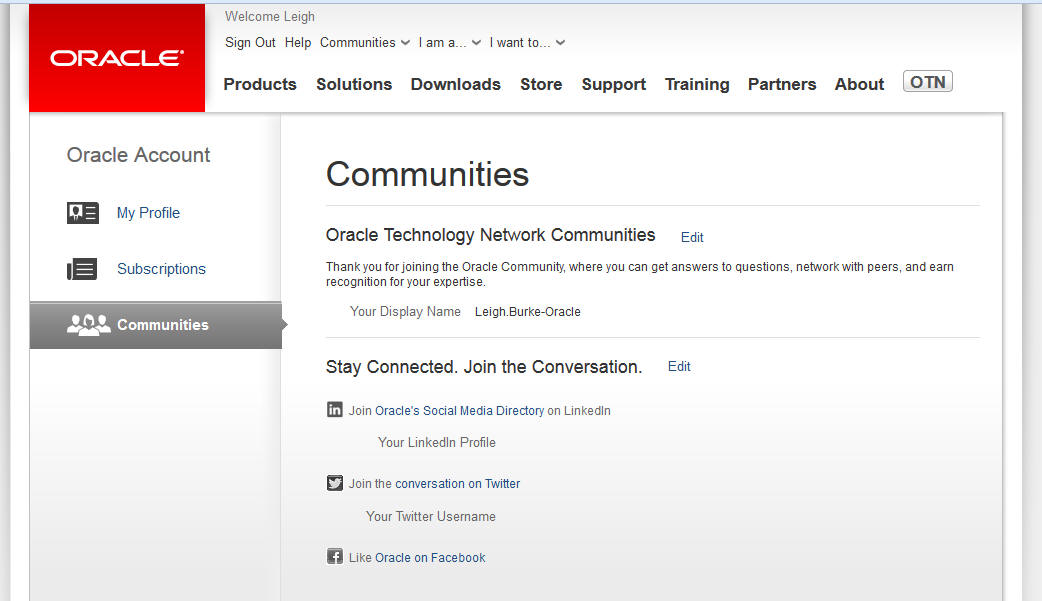Viewport: 1042px width, 601px height.
Task: Expand the 'I am a...' dropdown
Action: (x=449, y=43)
